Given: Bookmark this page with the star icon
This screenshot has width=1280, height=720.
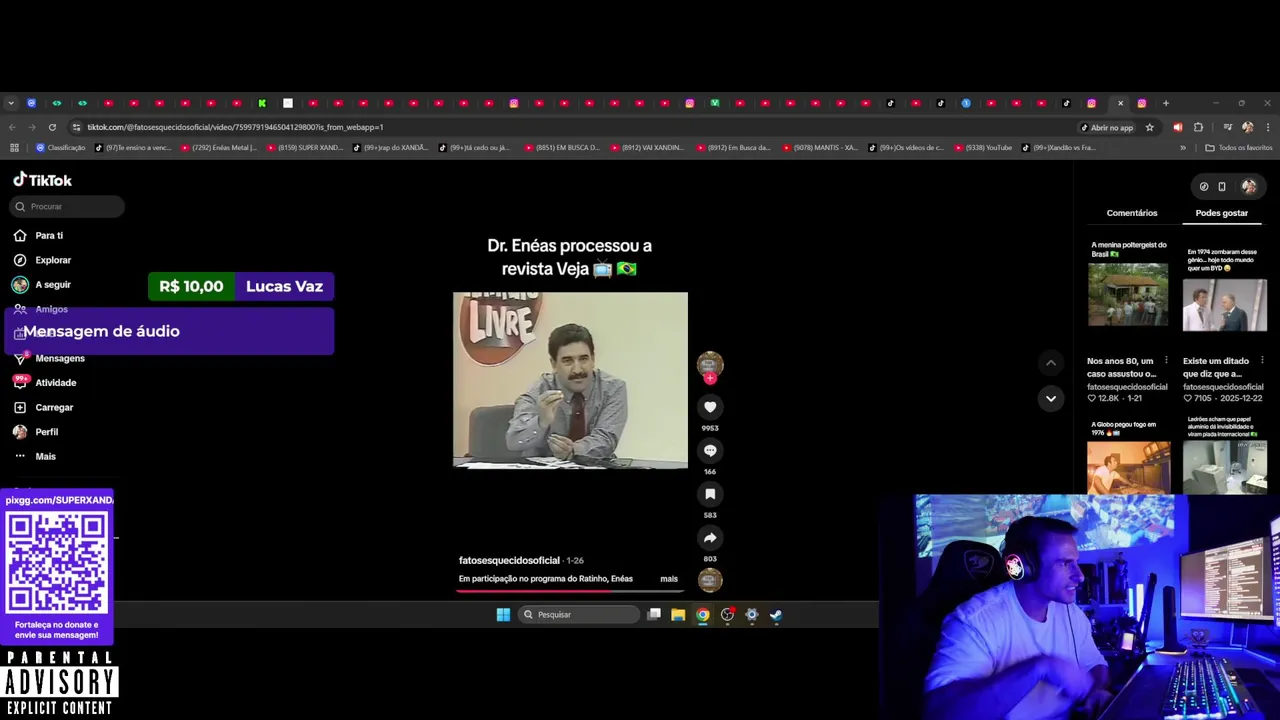Looking at the screenshot, I should [1149, 127].
